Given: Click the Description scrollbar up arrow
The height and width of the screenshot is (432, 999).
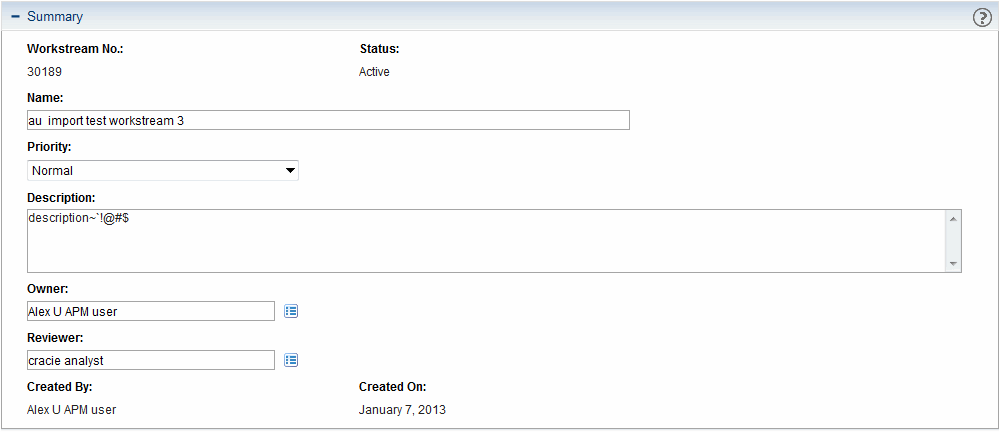Looking at the screenshot, I should point(953,219).
